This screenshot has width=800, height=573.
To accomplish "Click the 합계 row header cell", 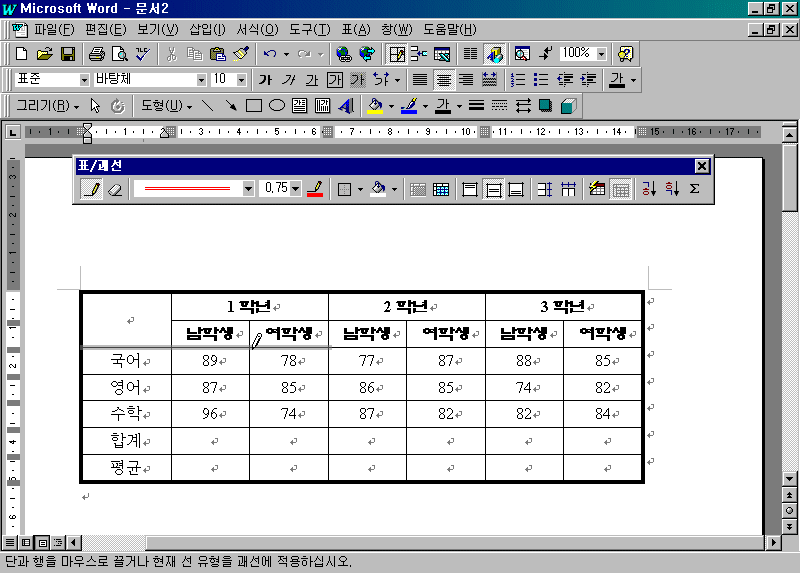I will pos(126,441).
